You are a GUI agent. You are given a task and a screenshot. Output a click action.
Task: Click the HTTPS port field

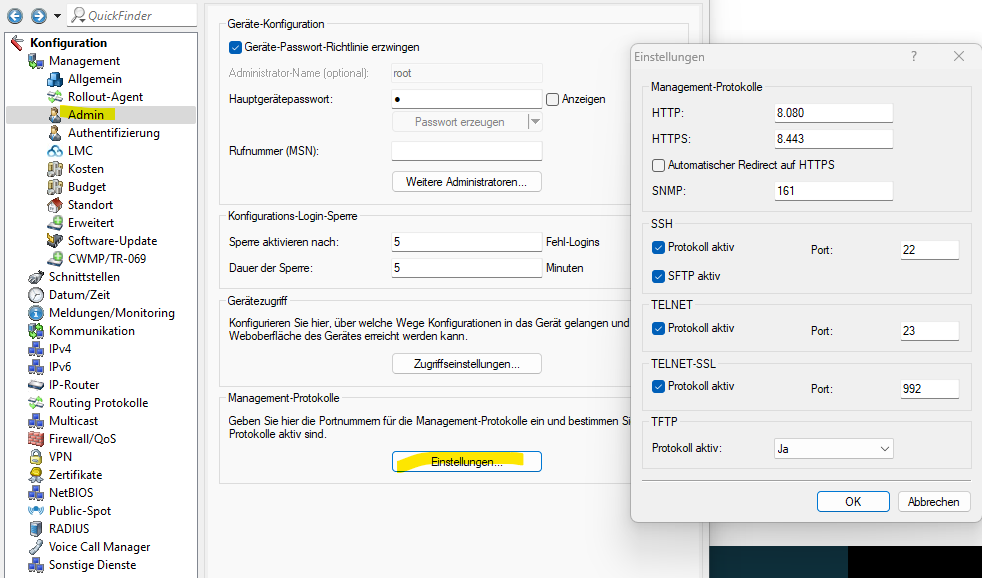point(834,139)
